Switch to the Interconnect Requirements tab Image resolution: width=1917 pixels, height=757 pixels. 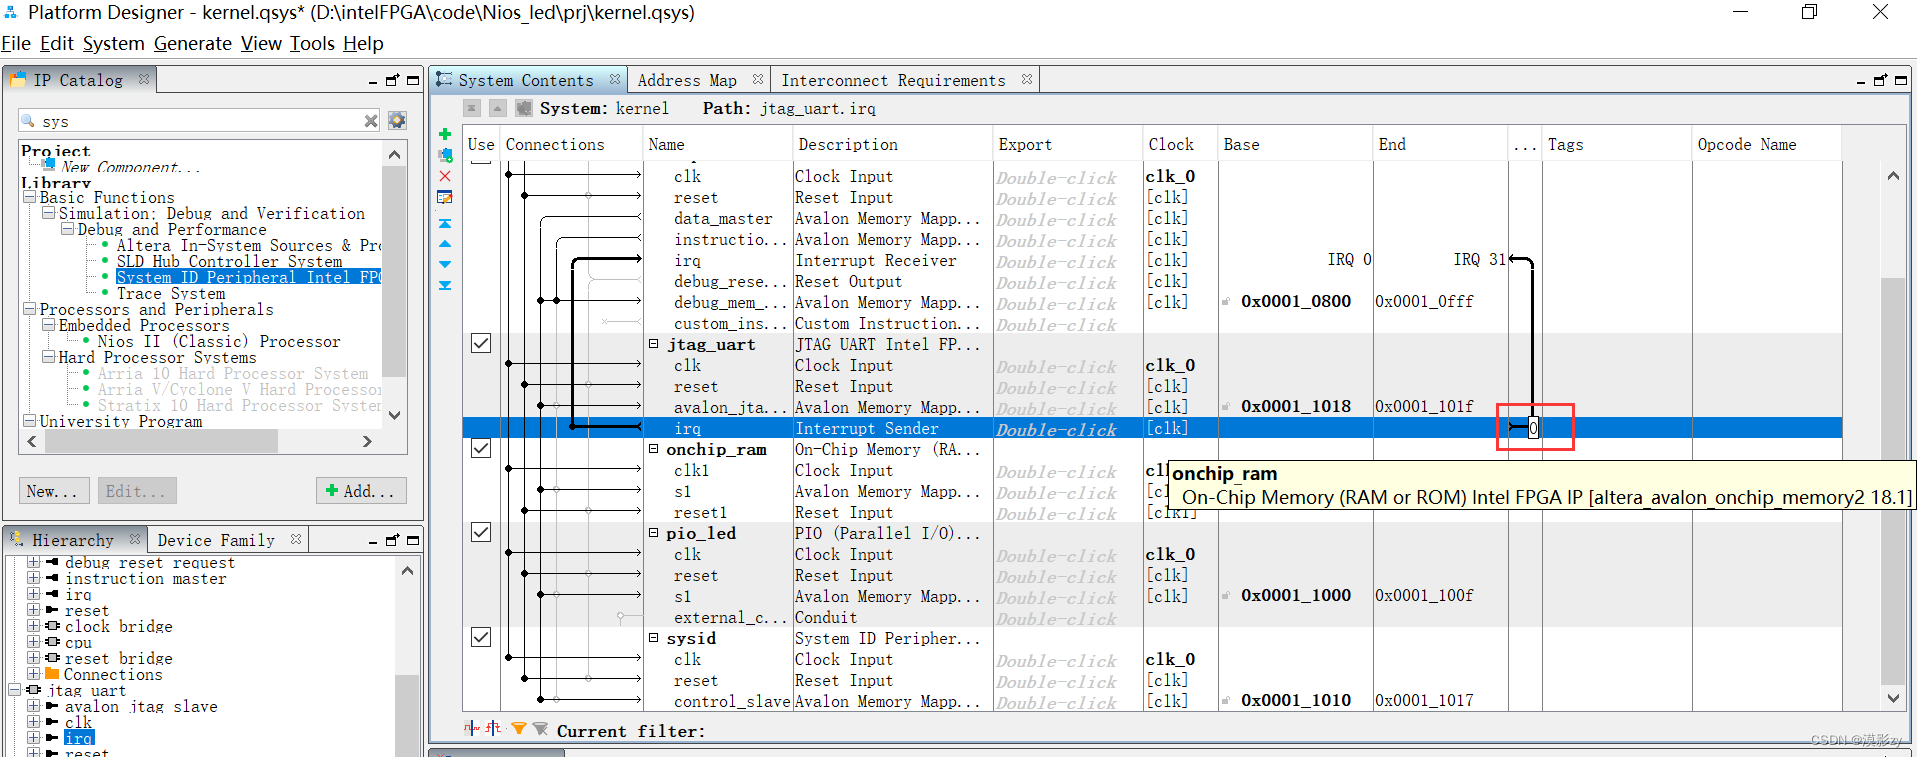(893, 80)
